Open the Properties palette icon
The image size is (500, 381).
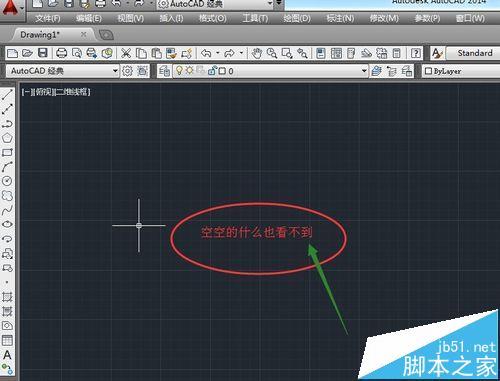[x=321, y=53]
